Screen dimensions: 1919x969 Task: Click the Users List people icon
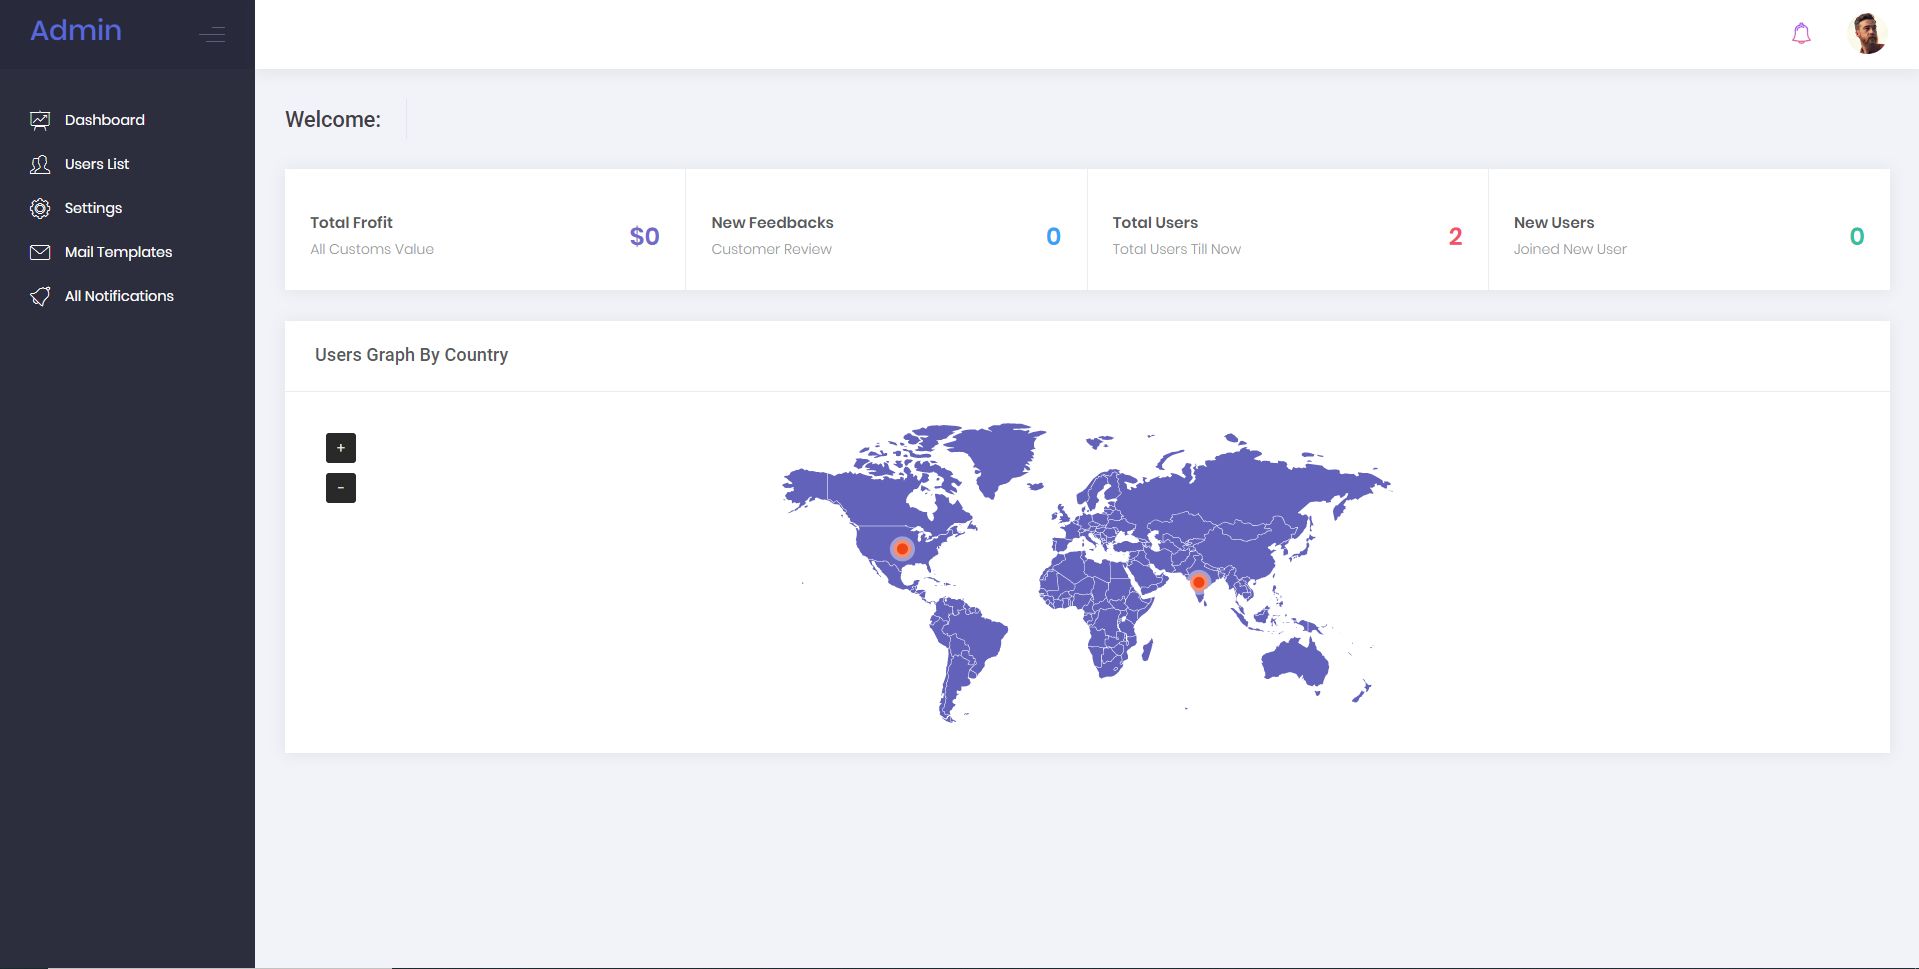coord(40,164)
